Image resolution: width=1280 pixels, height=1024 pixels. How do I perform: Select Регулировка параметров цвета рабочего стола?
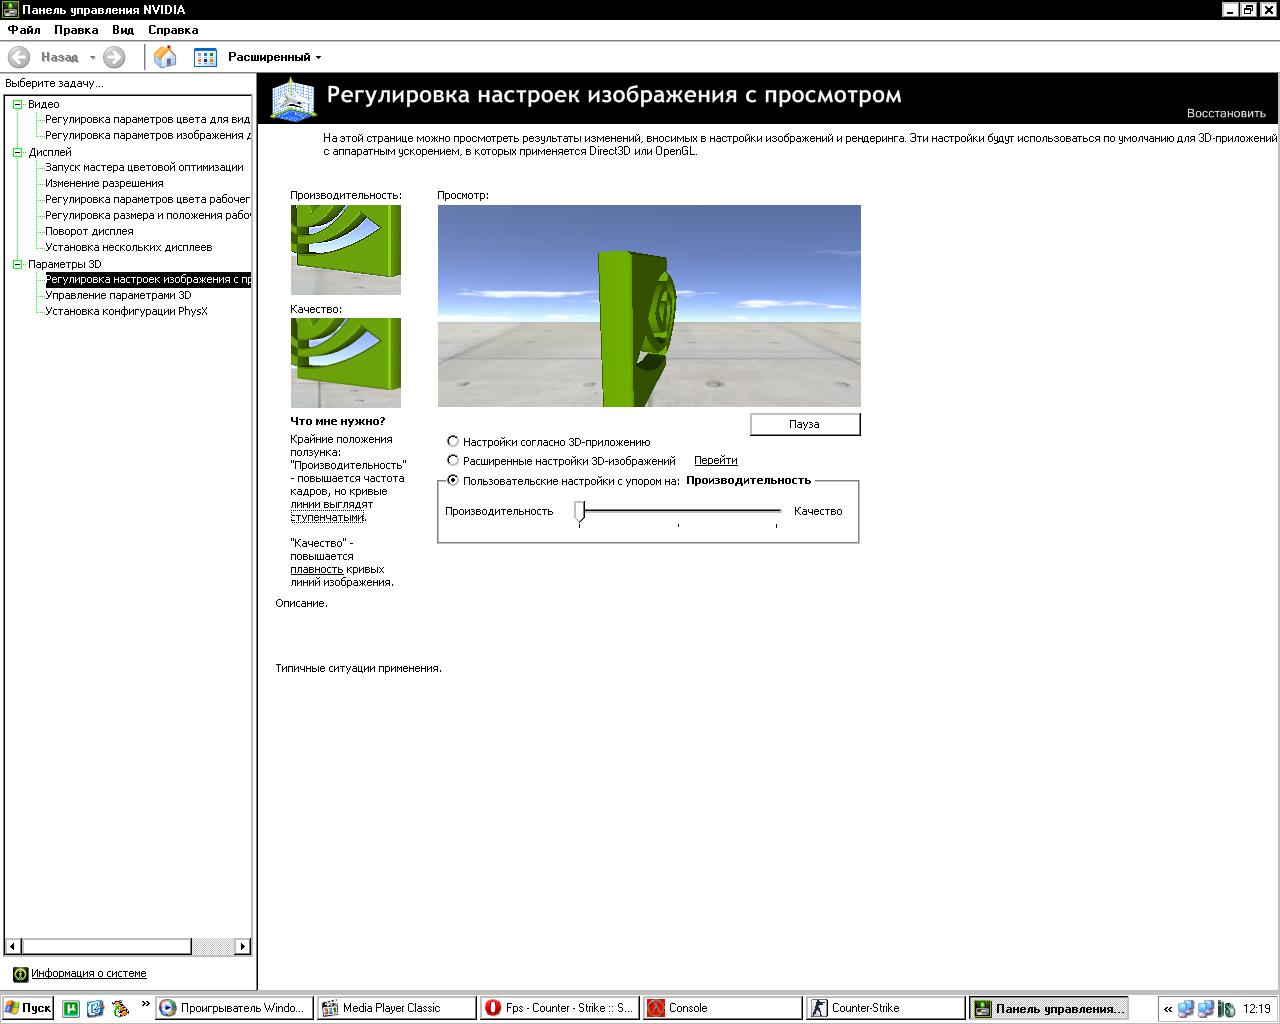coord(147,199)
